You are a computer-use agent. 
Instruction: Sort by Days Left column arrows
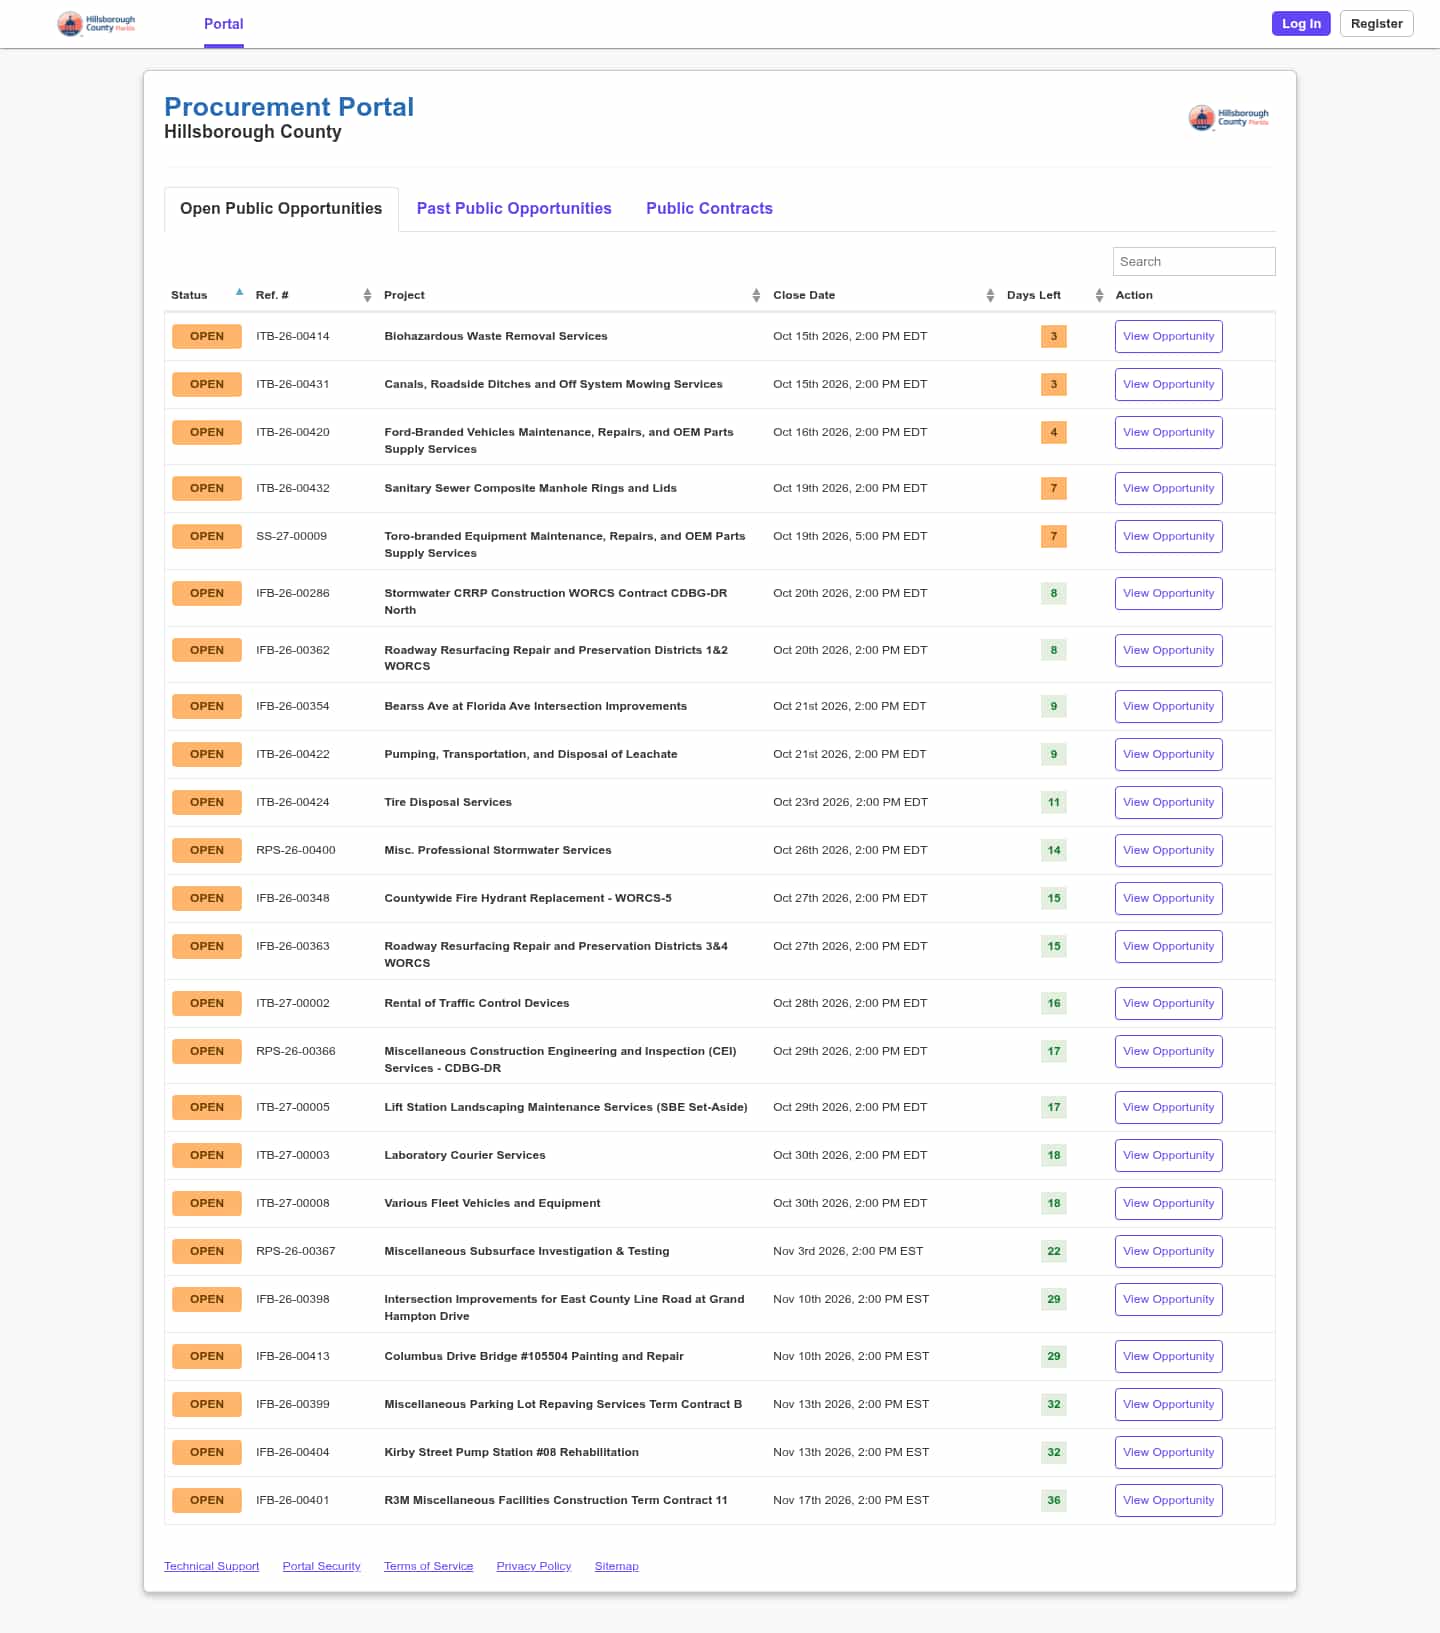[x=1099, y=295]
